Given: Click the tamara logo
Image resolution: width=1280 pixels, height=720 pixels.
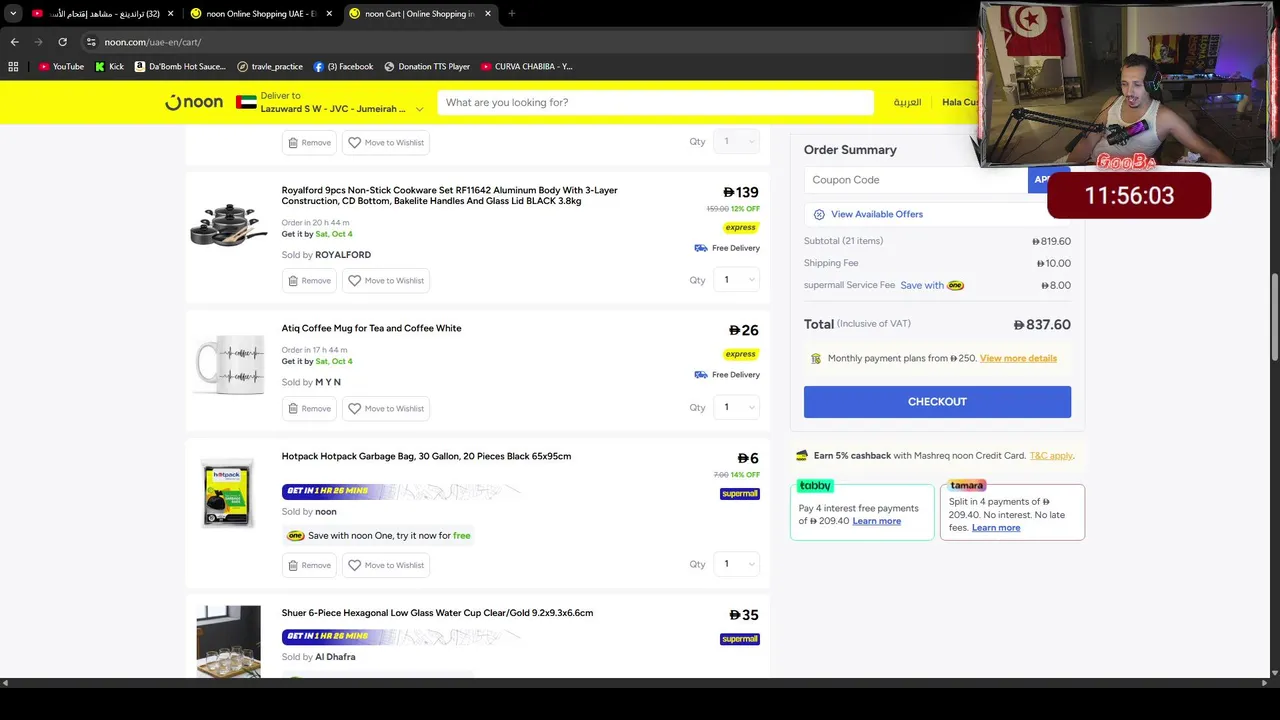Looking at the screenshot, I should click(x=966, y=485).
